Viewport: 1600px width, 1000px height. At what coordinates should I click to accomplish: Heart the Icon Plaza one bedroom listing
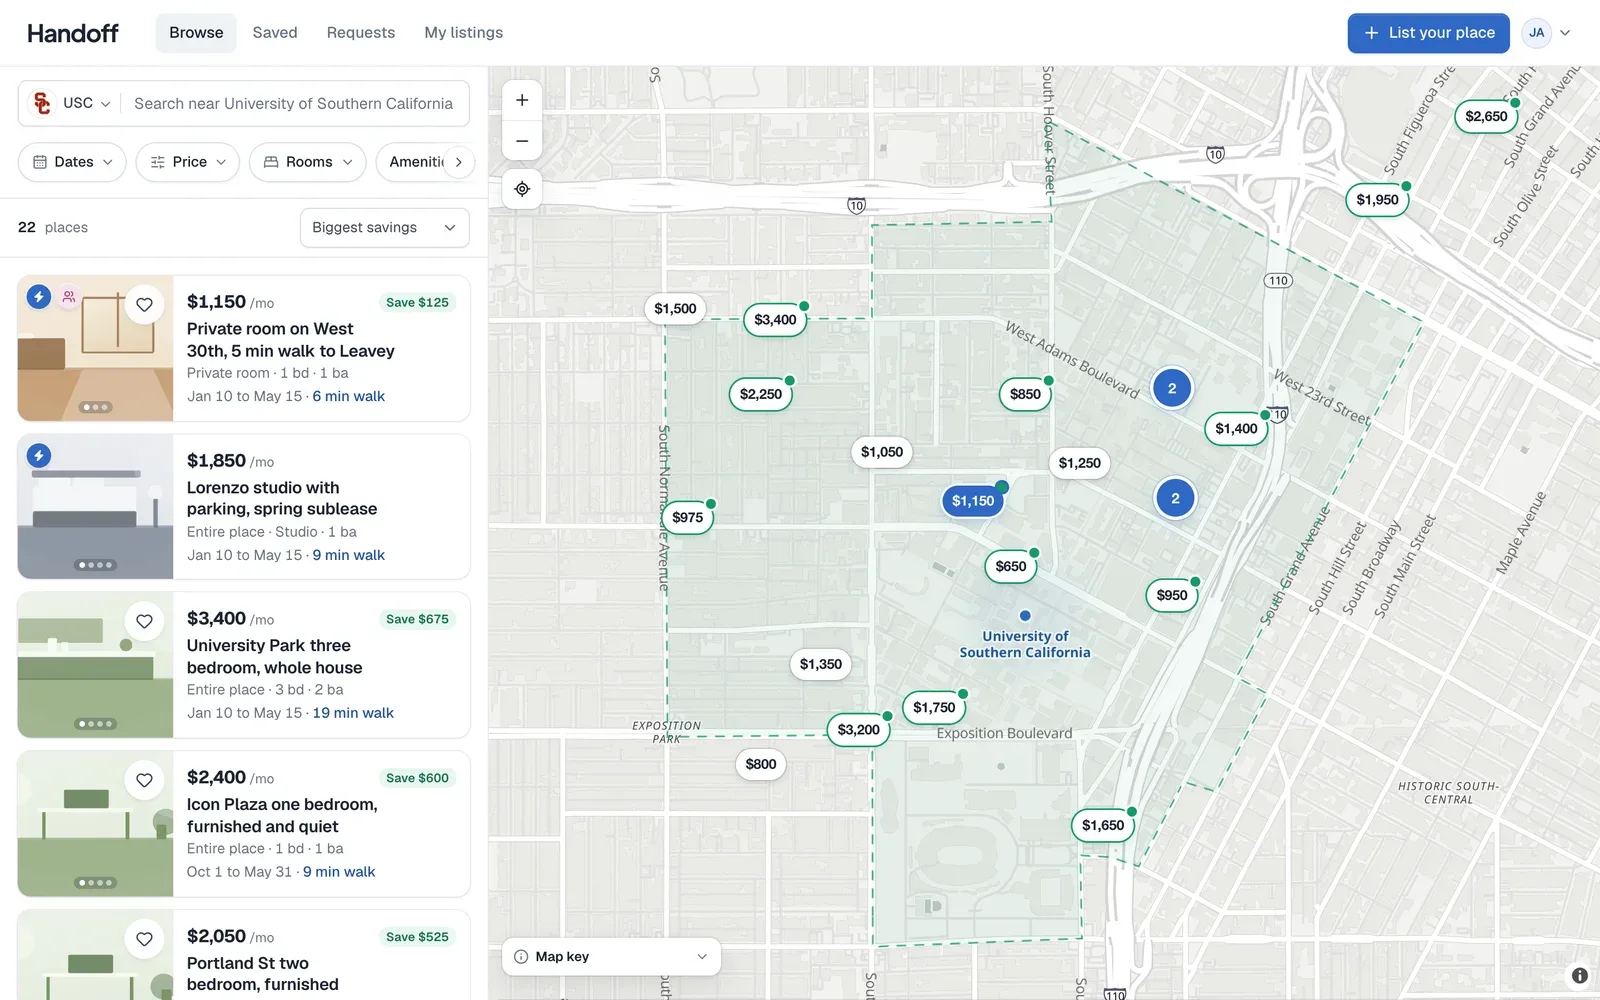click(x=144, y=780)
